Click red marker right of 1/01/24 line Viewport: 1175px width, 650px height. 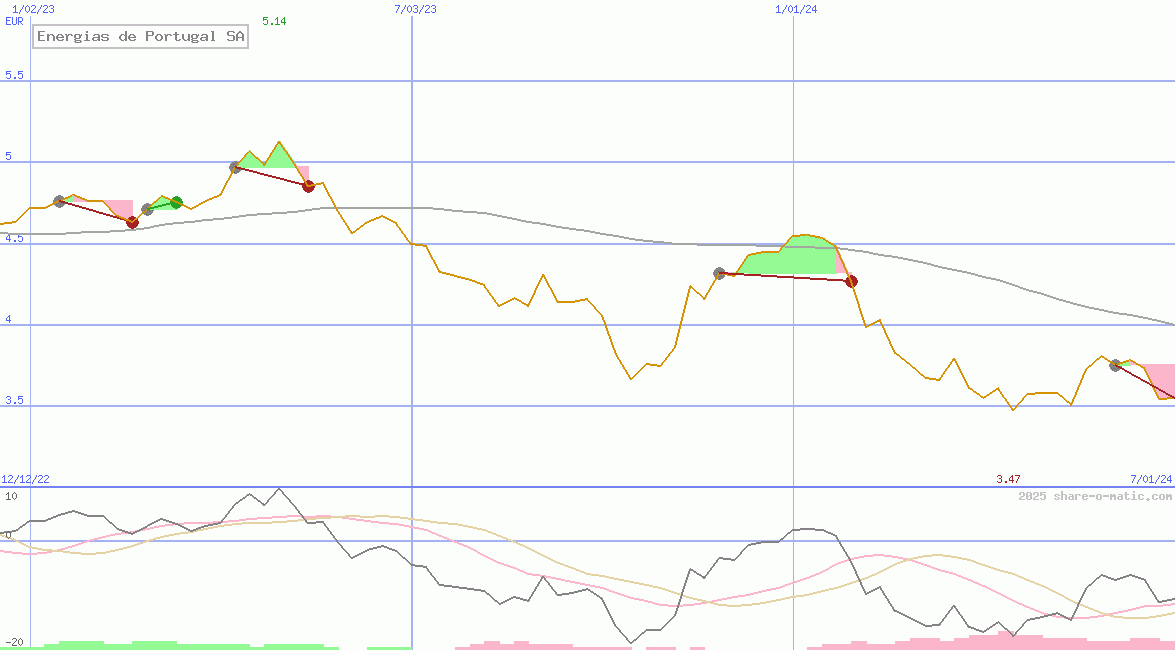(x=851, y=281)
